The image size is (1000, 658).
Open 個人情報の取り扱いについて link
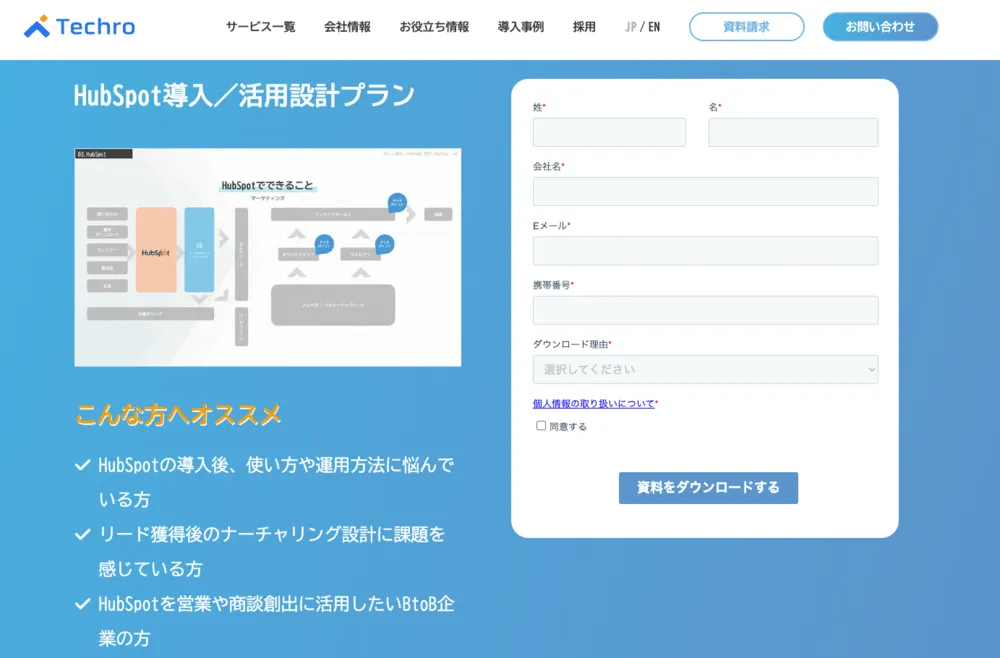pyautogui.click(x=593, y=404)
